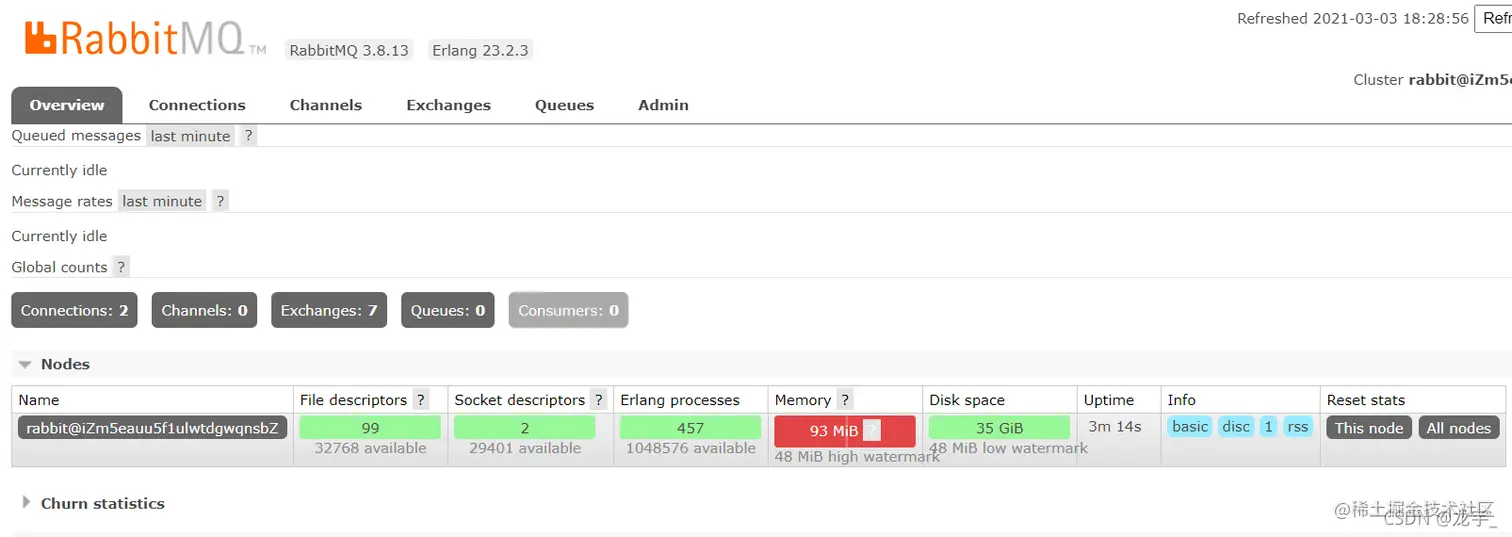Click the green Erlang processes 457 bar
The height and width of the screenshot is (537, 1512).
click(x=690, y=427)
